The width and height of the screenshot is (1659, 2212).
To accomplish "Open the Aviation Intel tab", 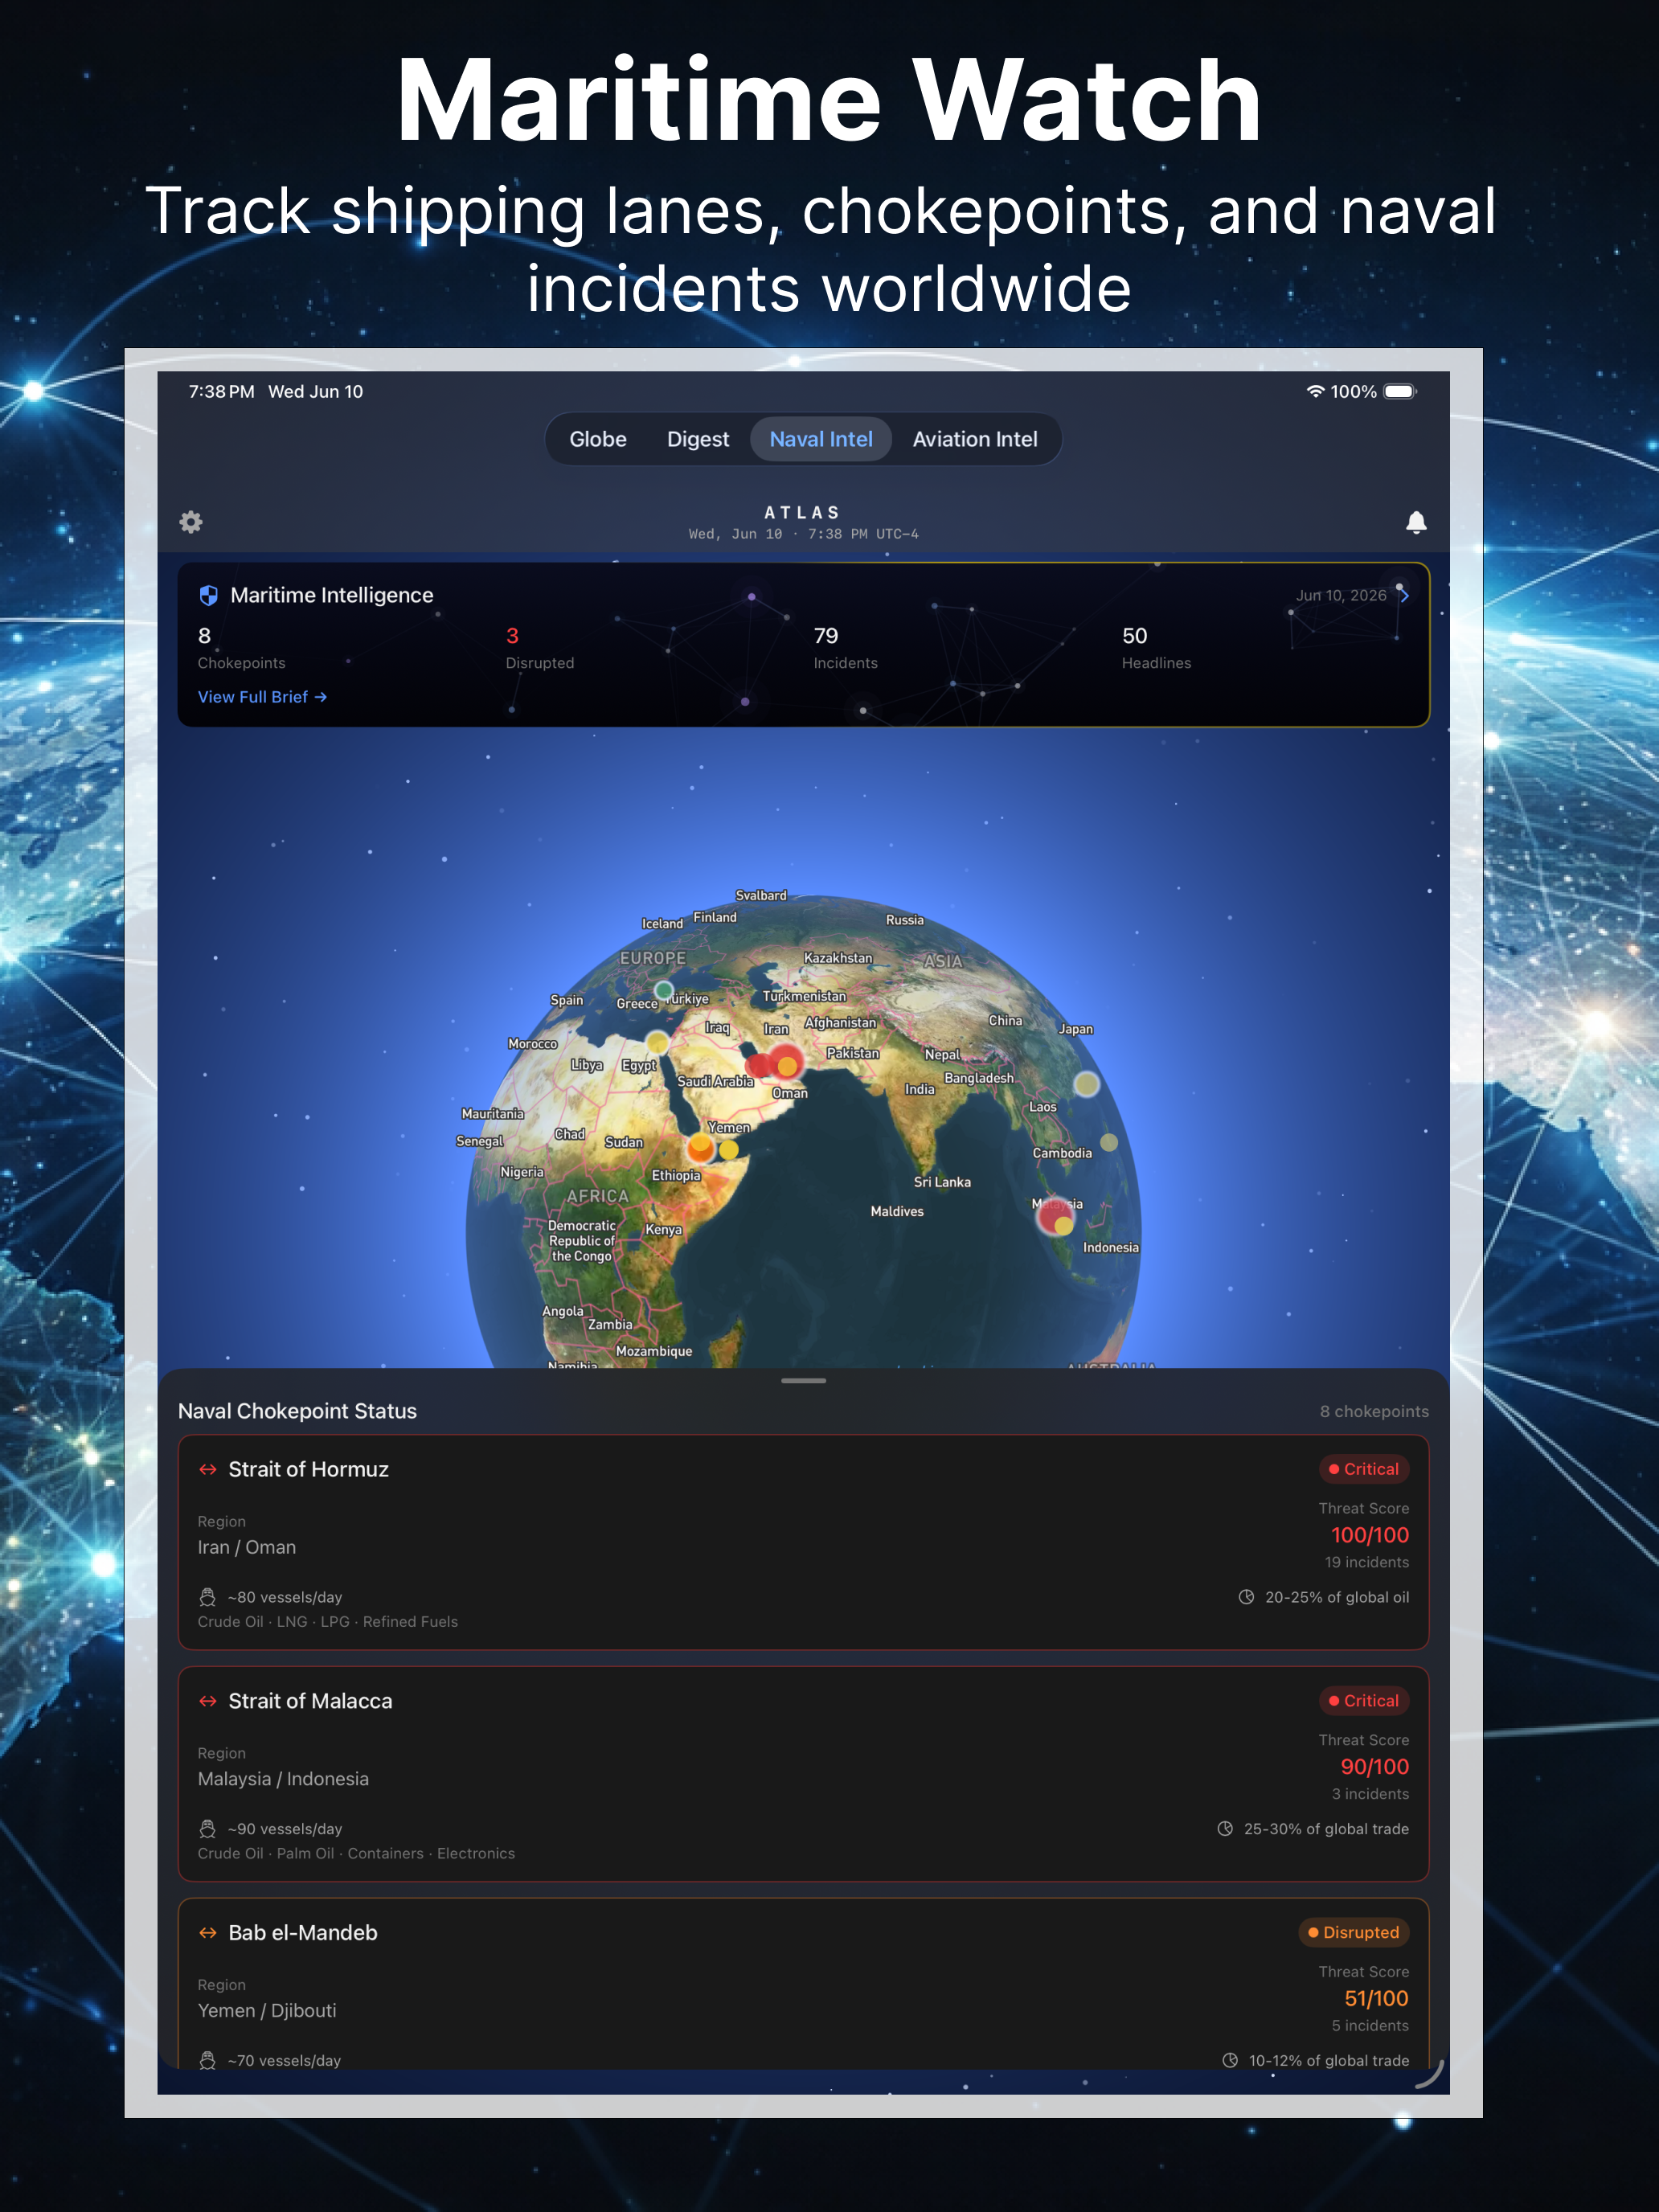I will [x=975, y=439].
